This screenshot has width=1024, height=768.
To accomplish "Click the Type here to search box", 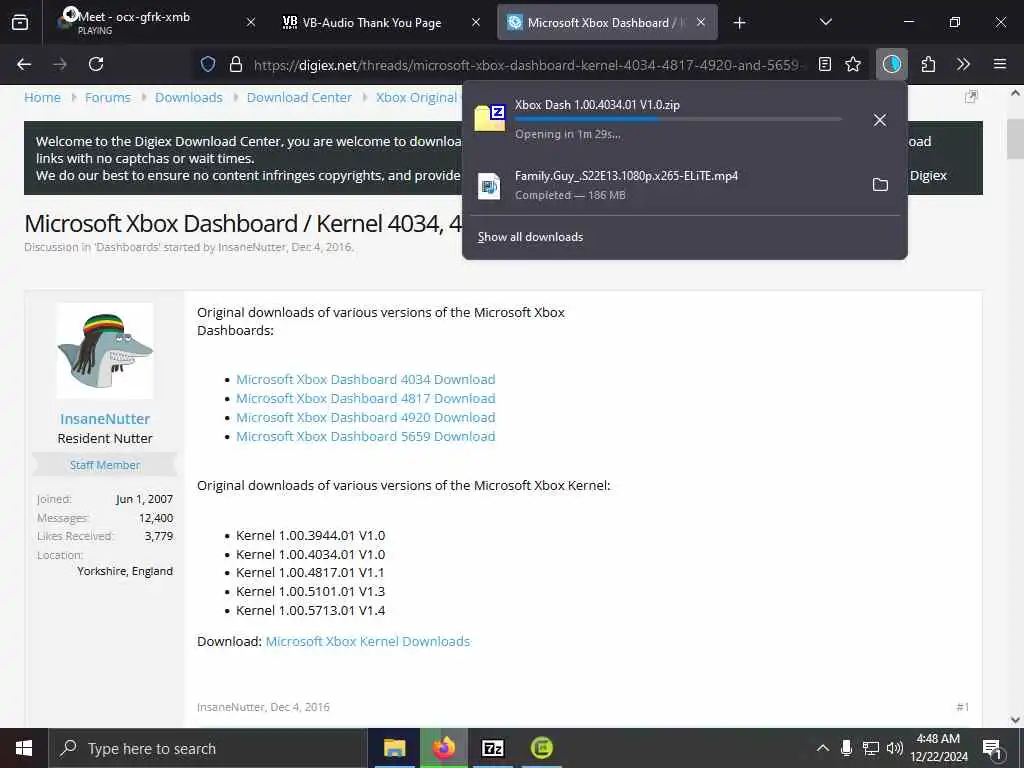I will coord(208,748).
